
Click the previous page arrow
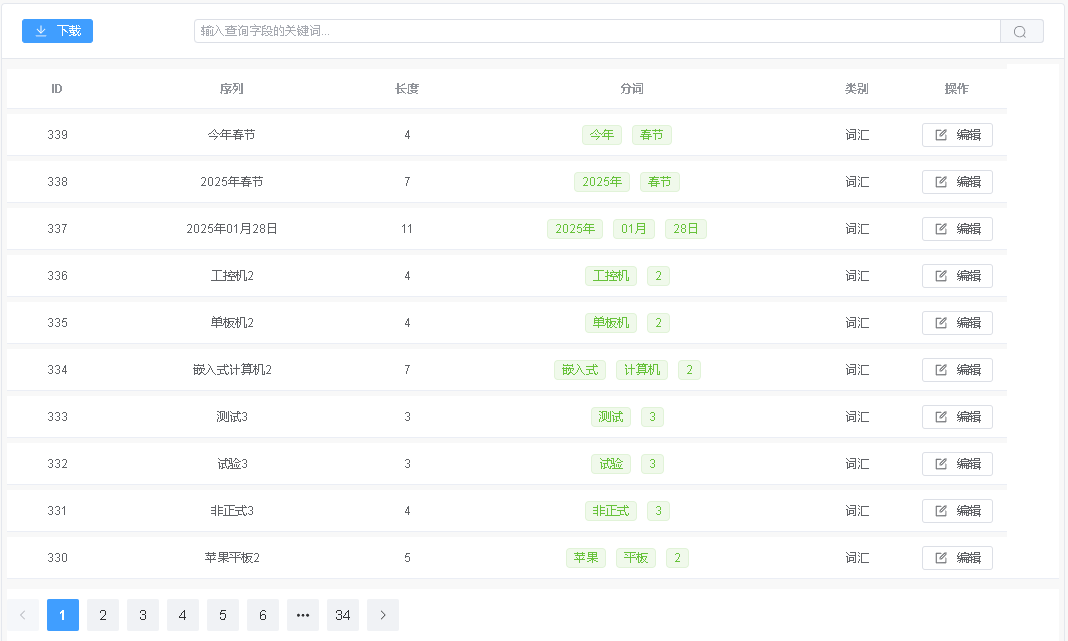click(23, 615)
